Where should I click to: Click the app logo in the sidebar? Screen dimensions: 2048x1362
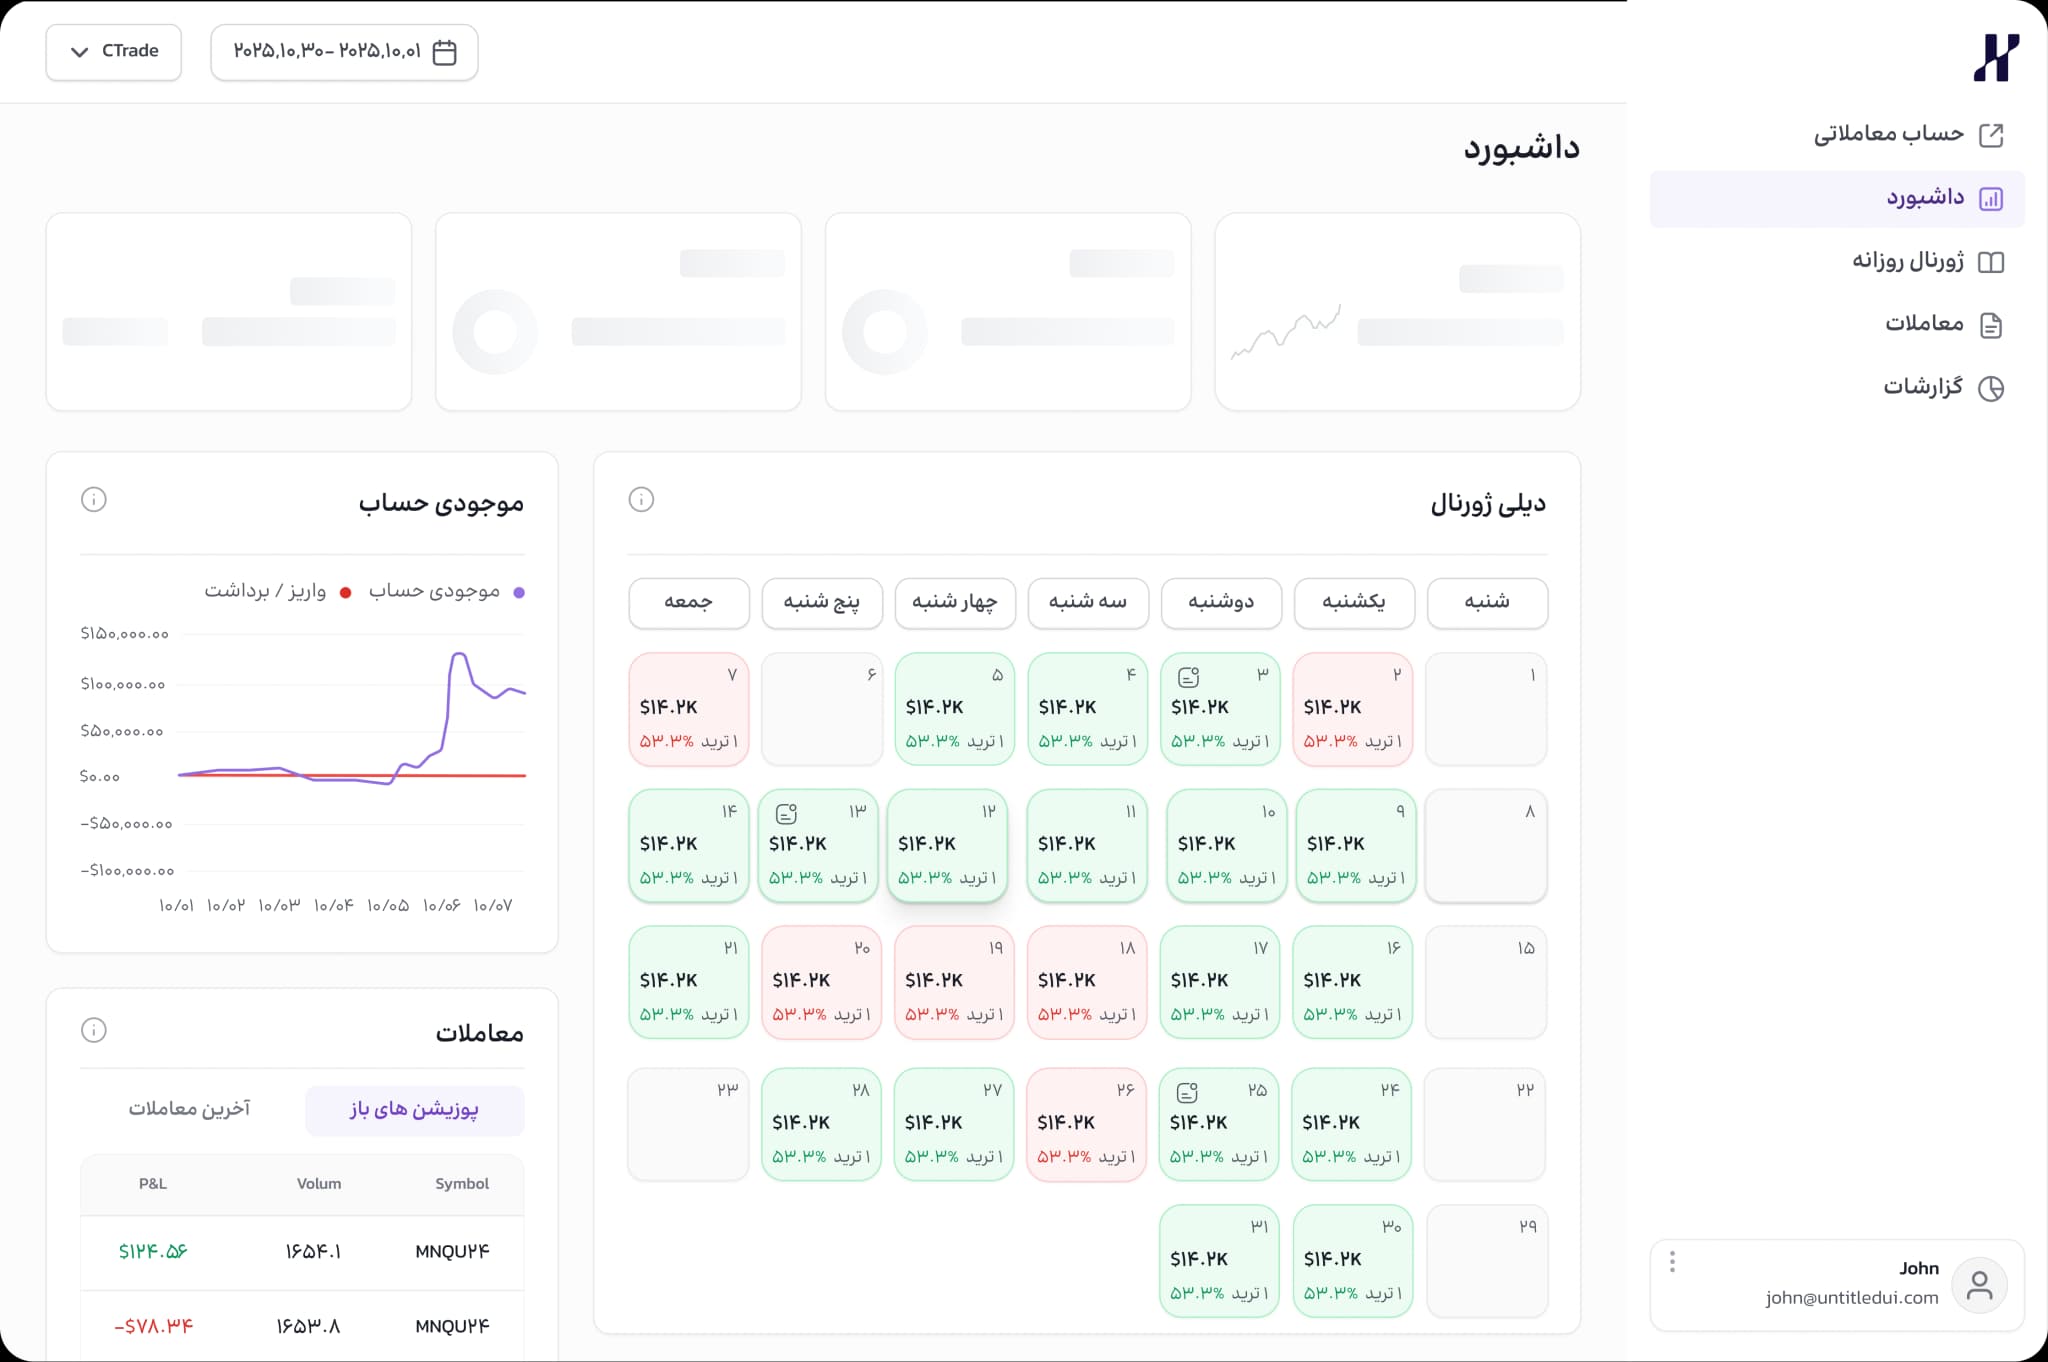point(1996,57)
